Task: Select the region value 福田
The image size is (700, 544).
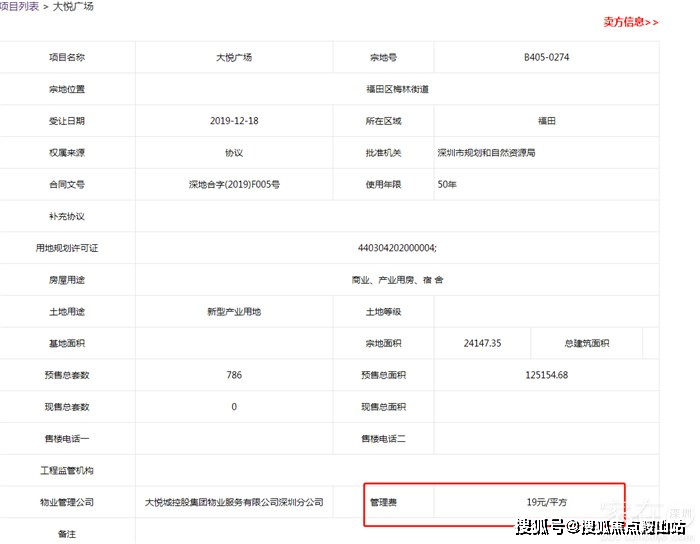Action: click(x=546, y=121)
